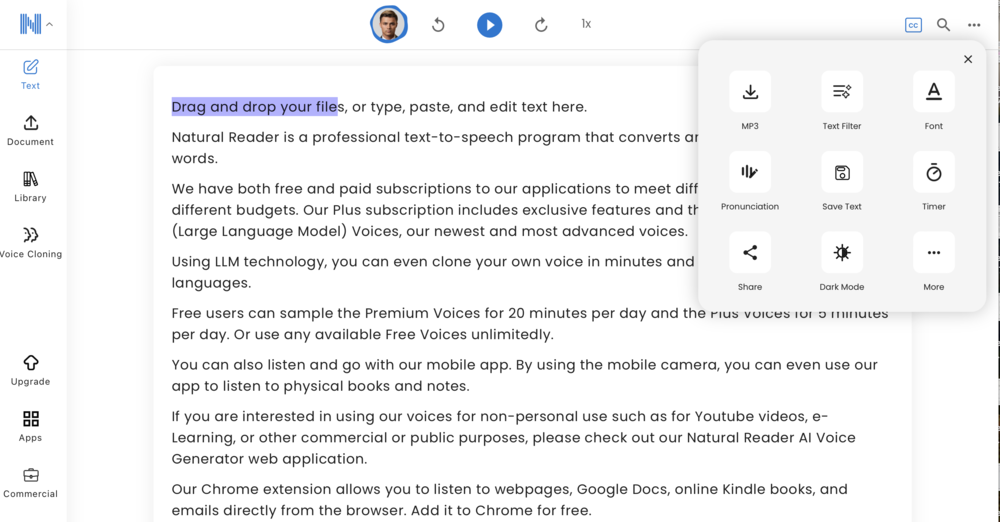Open the search magnifier icon
The width and height of the screenshot is (1000, 522).
point(943,25)
